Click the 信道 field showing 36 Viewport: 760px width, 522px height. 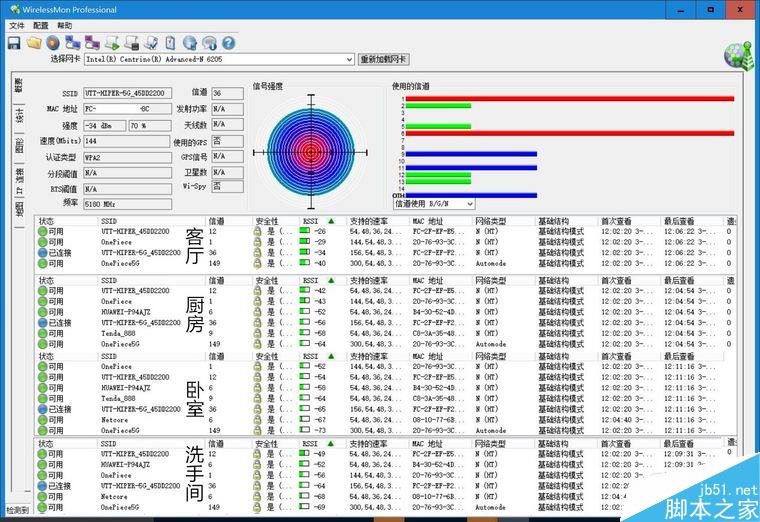[x=228, y=93]
